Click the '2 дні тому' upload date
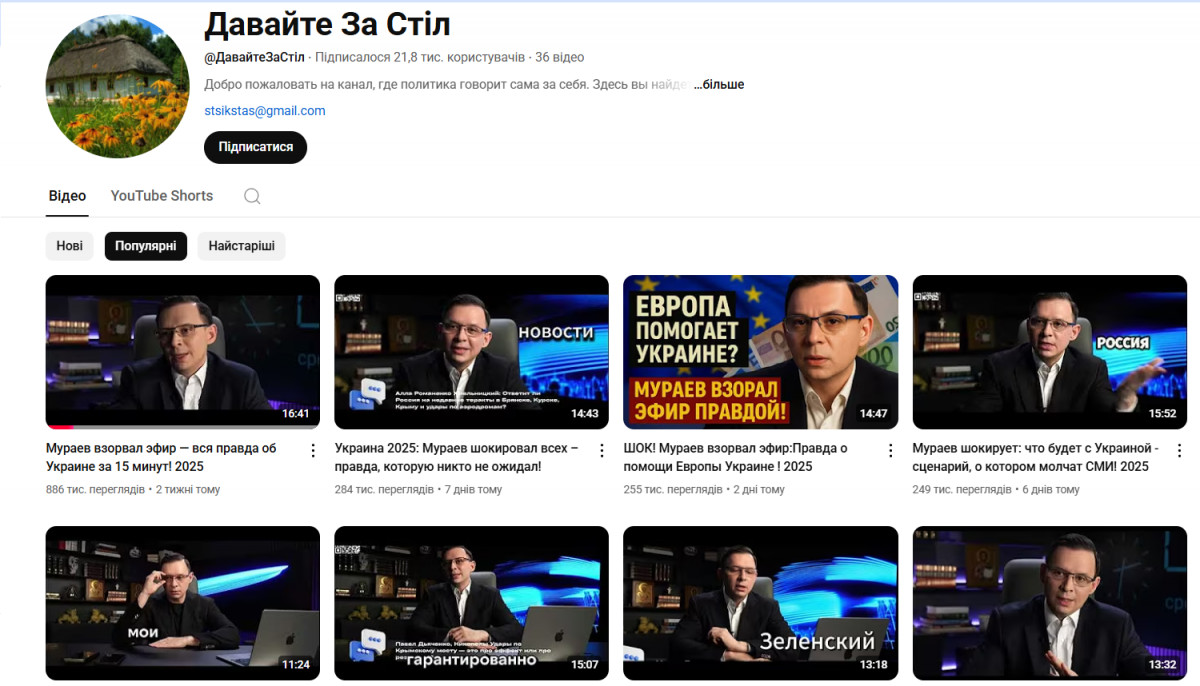This screenshot has width=1200, height=686. tap(759, 490)
